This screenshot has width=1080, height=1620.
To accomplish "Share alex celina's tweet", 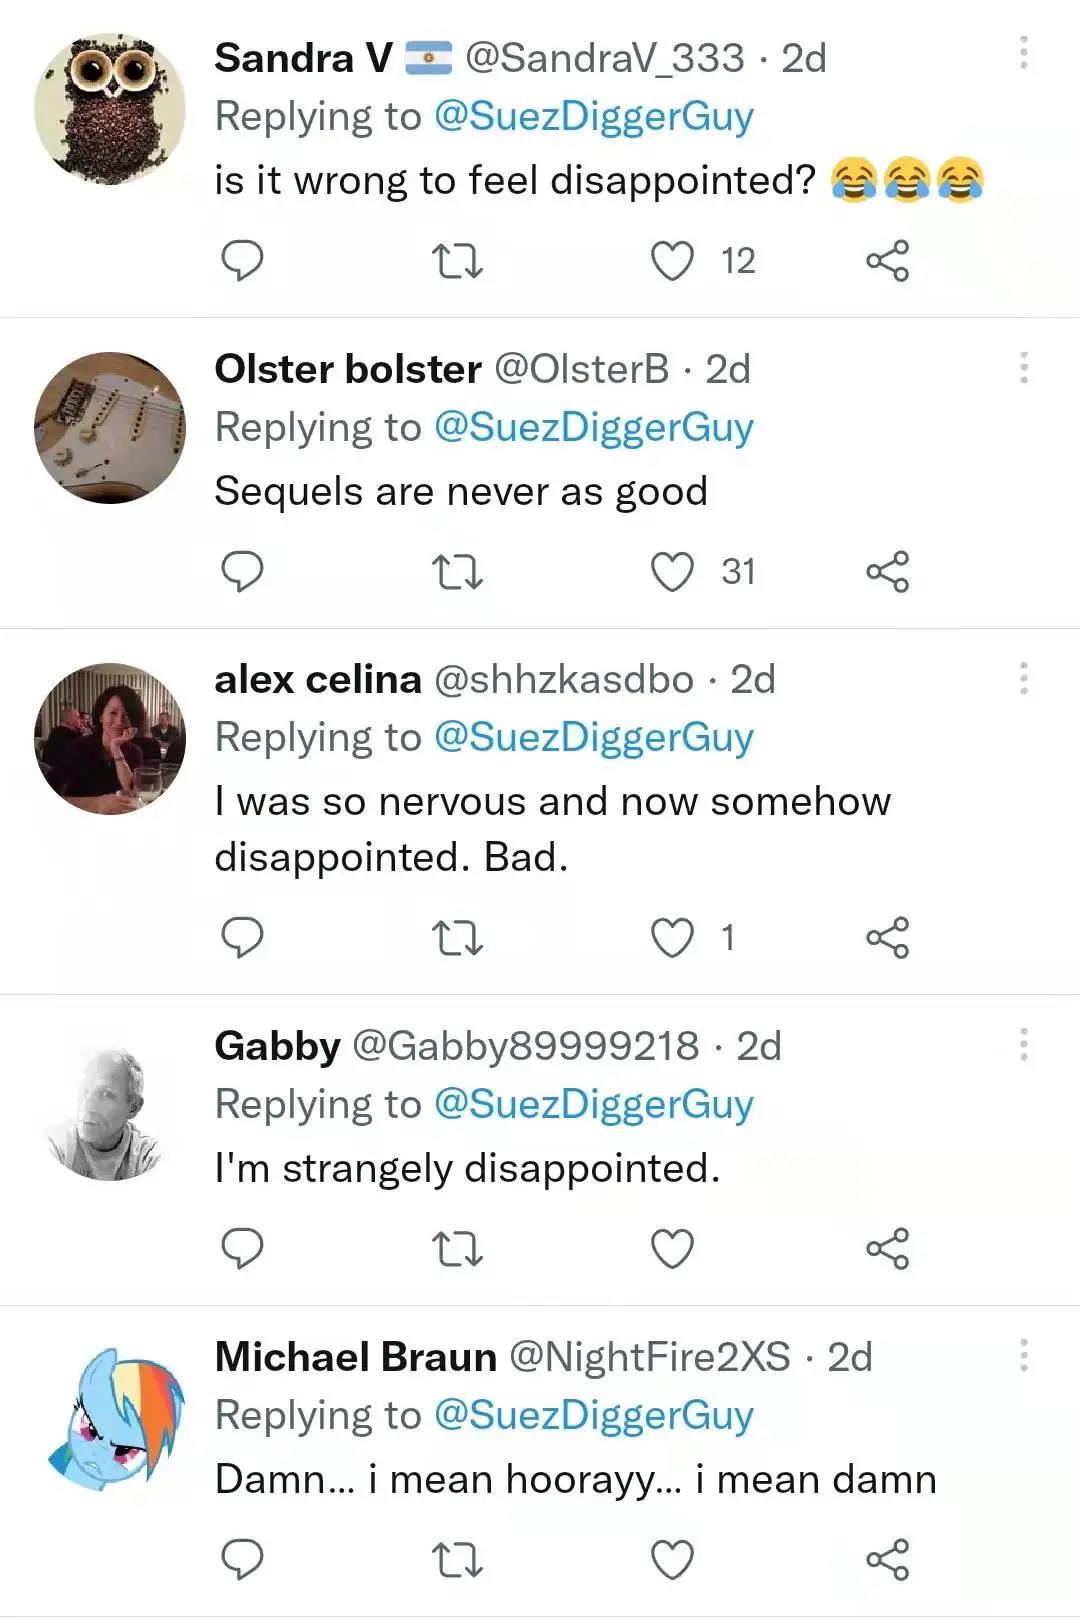I will coord(887,938).
